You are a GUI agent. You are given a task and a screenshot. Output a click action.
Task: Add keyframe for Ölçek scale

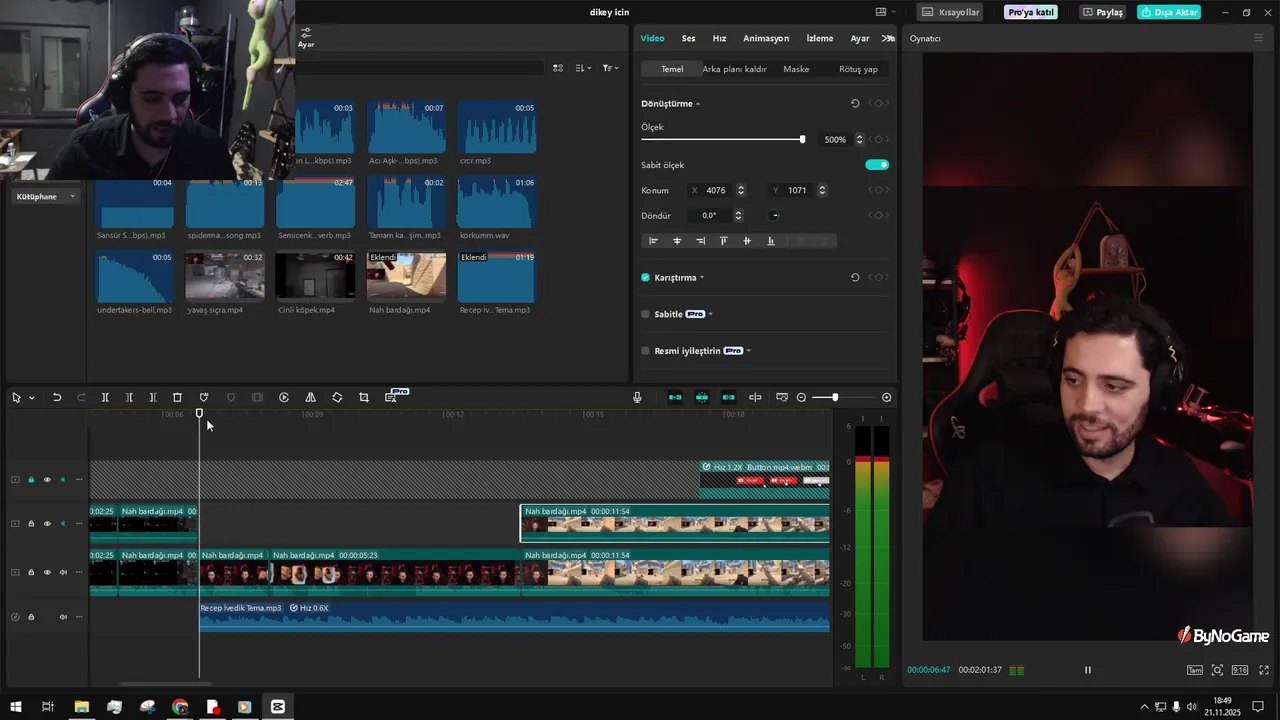[878, 139]
